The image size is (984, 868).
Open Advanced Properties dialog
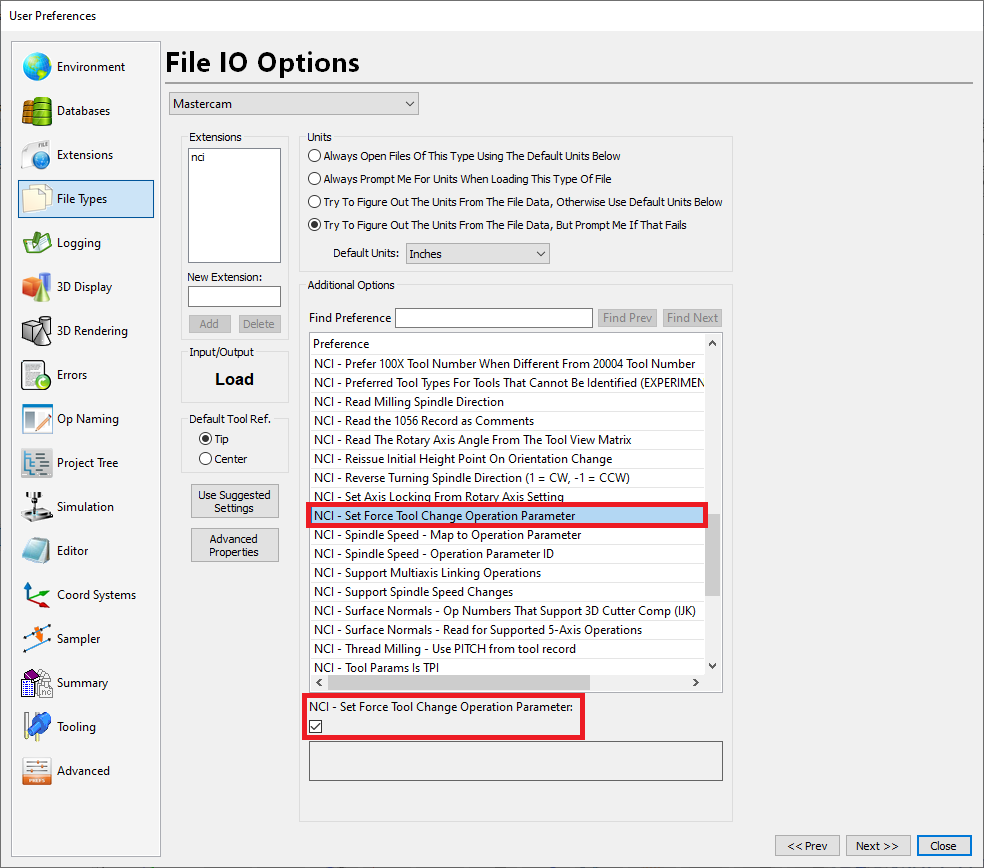[234, 544]
